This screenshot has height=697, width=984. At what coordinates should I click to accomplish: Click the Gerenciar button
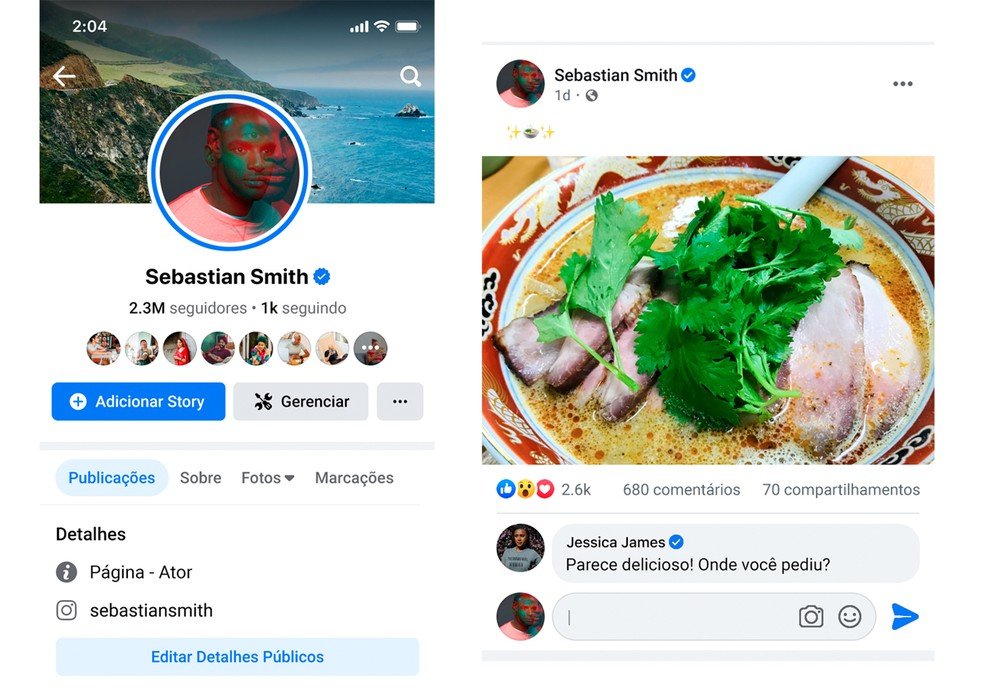(301, 402)
